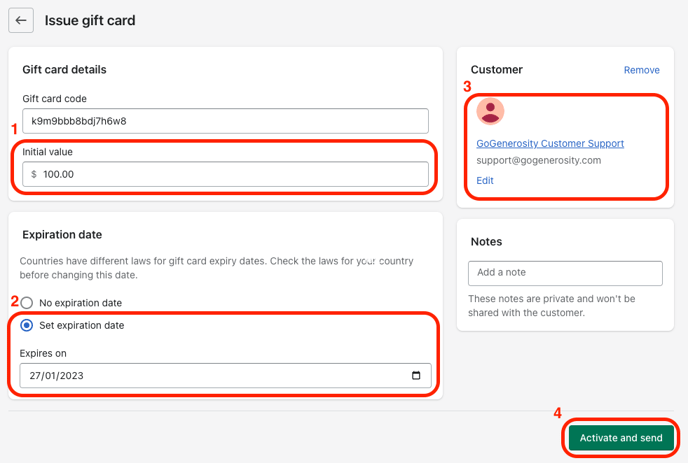Viewport: 688px width, 463px height.
Task: Click the Customer section heading
Action: [x=497, y=70]
